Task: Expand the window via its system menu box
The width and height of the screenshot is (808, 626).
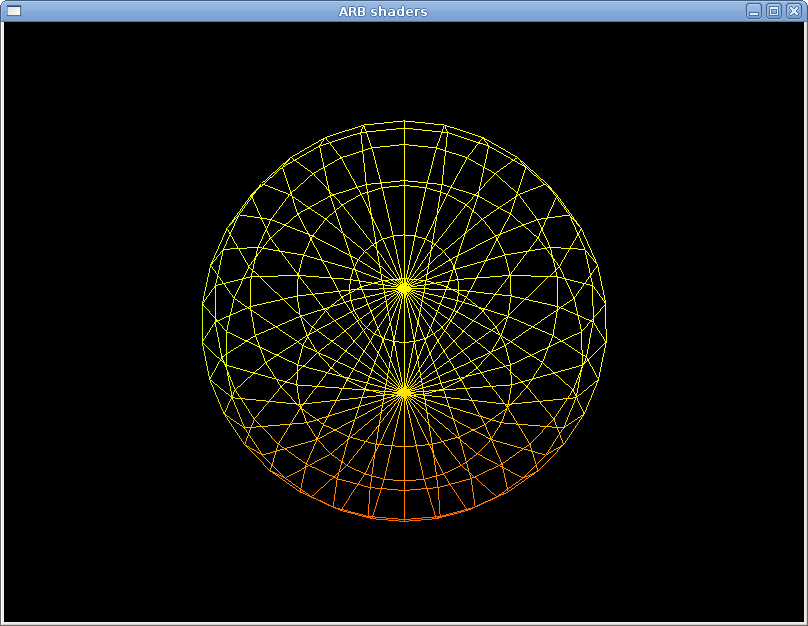Action: pyautogui.click(x=14, y=10)
